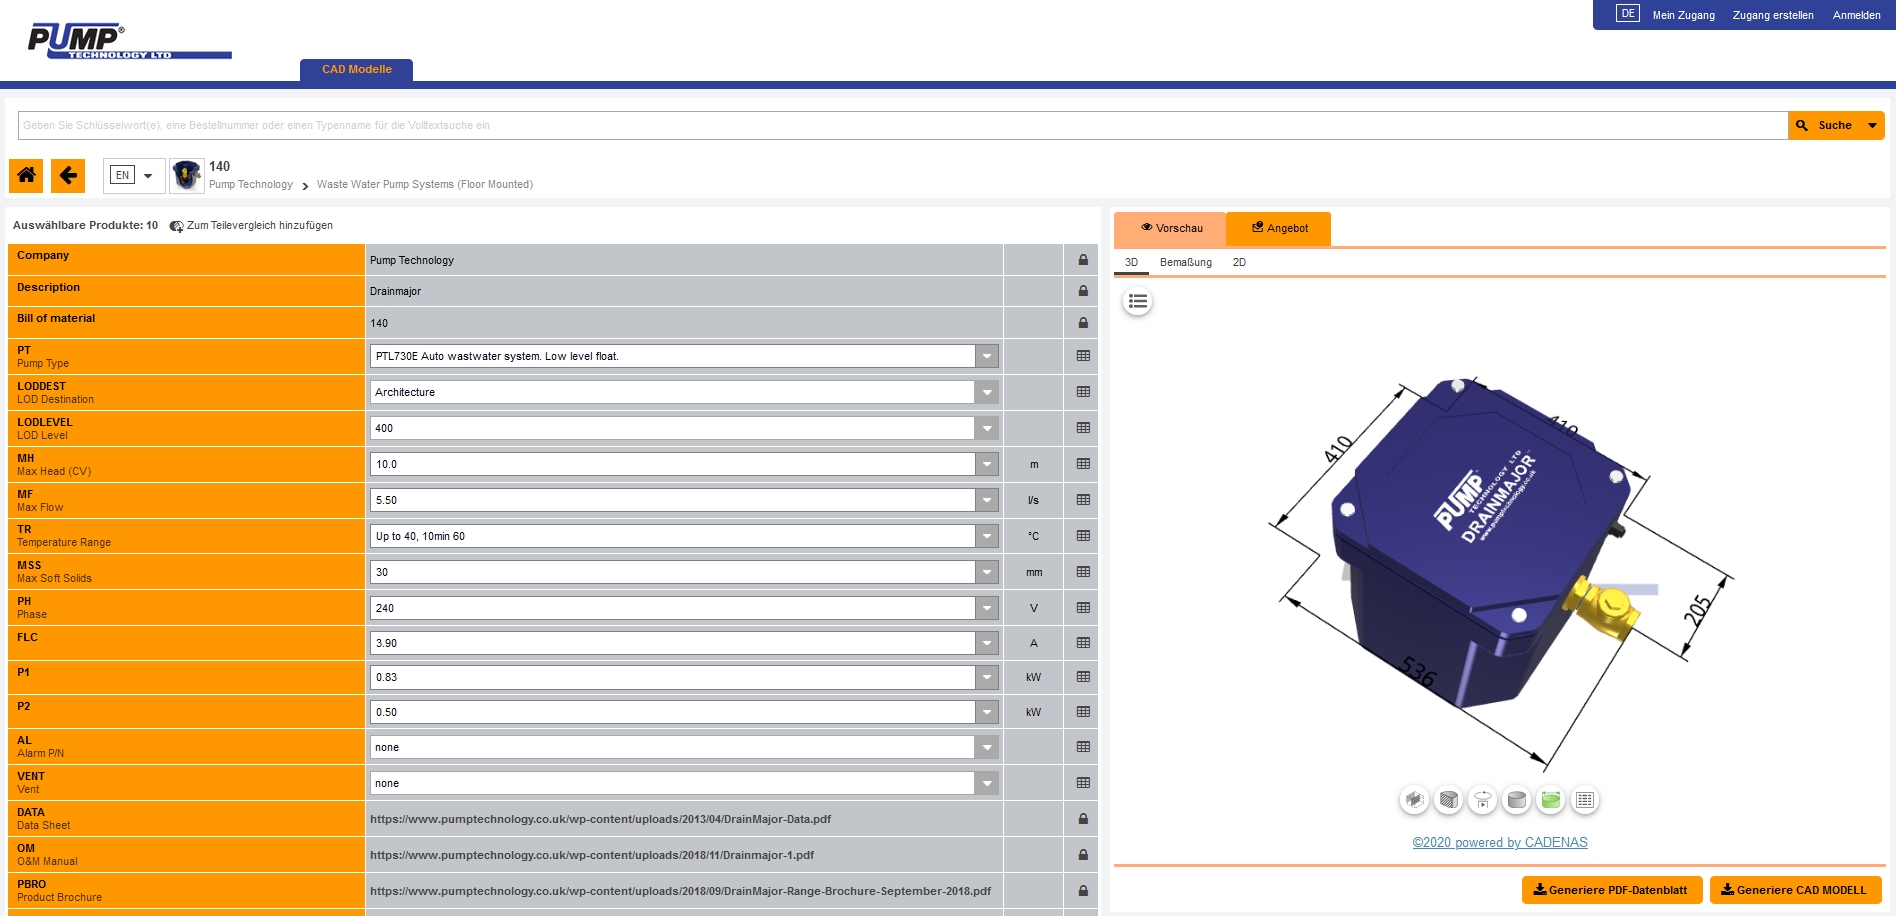Toggle the green dimensions display
1896x916 pixels.
click(x=1551, y=800)
